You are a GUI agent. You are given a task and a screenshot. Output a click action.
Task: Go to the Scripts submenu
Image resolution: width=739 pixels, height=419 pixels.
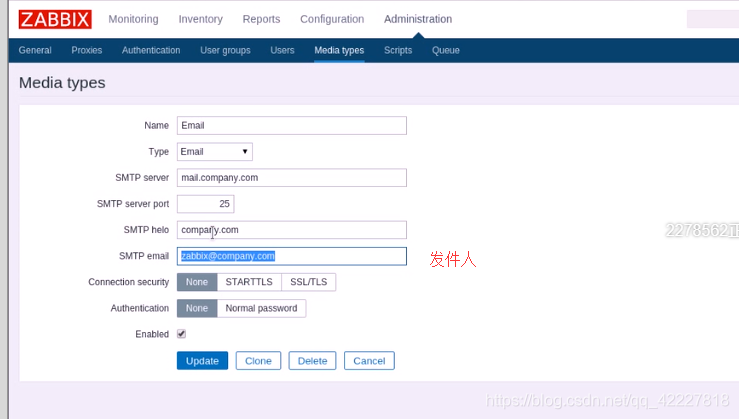tap(398, 50)
